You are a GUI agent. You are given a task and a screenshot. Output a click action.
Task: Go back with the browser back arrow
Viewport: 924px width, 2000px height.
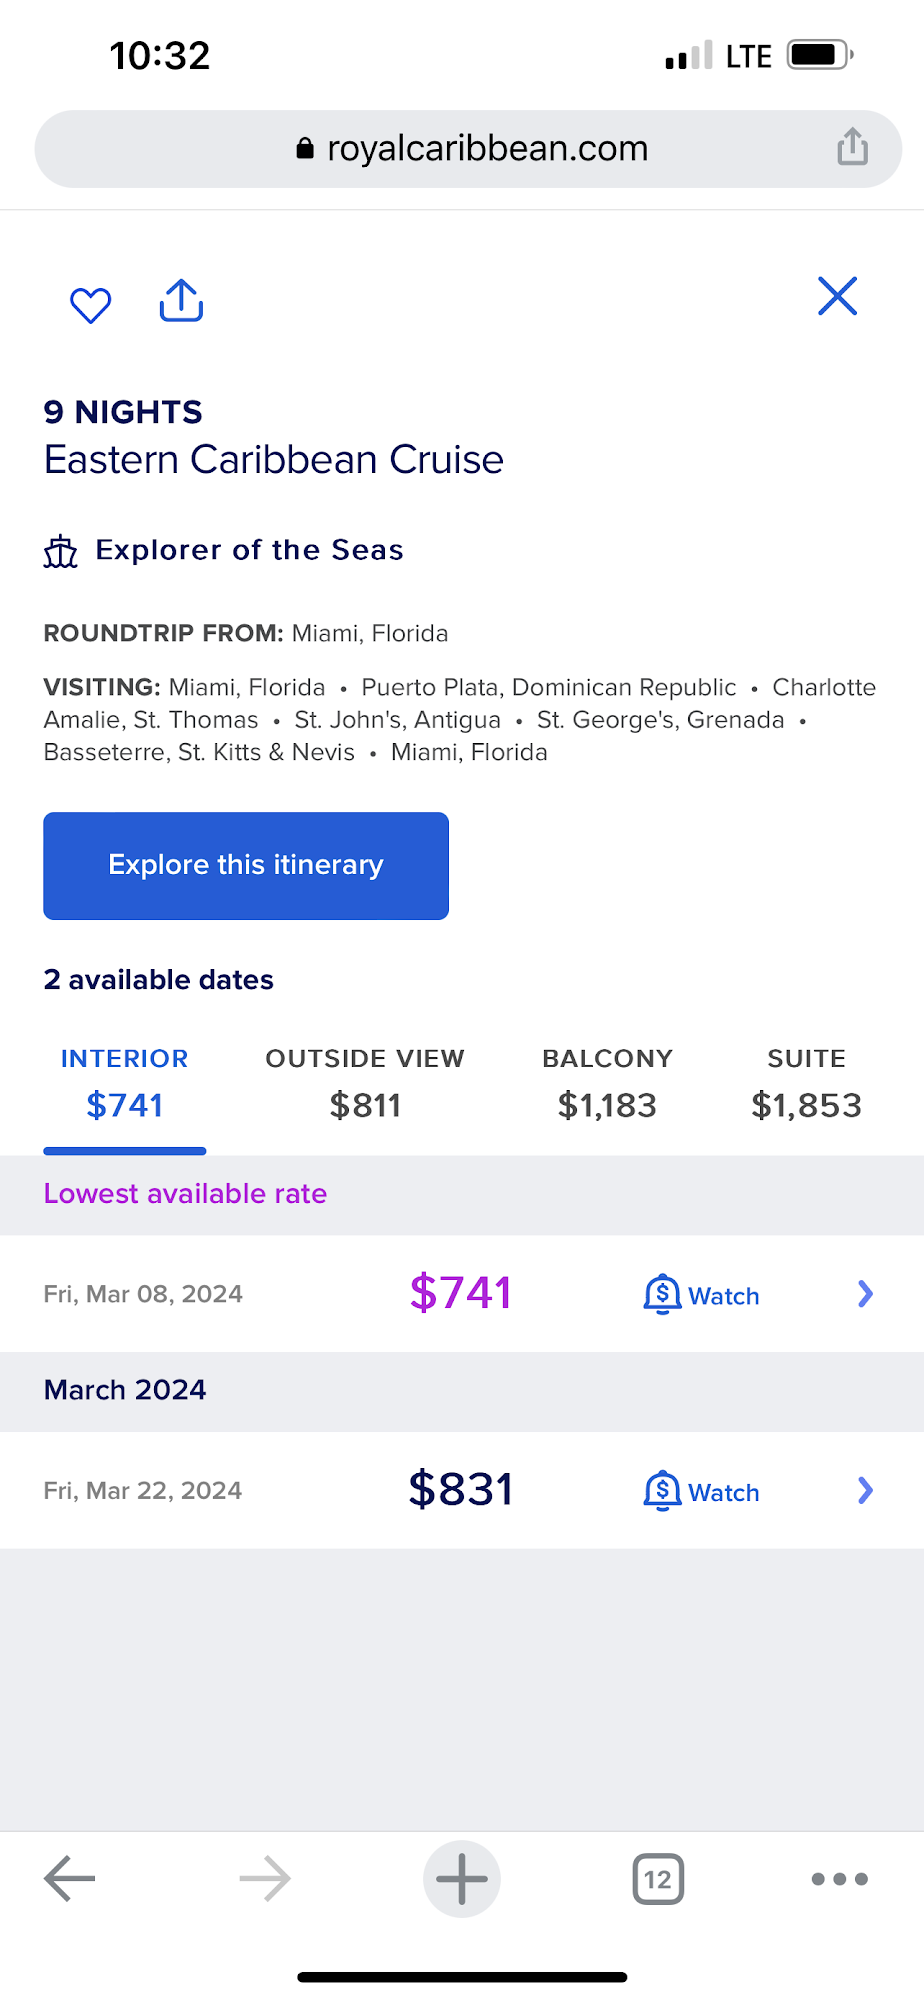[70, 1879]
